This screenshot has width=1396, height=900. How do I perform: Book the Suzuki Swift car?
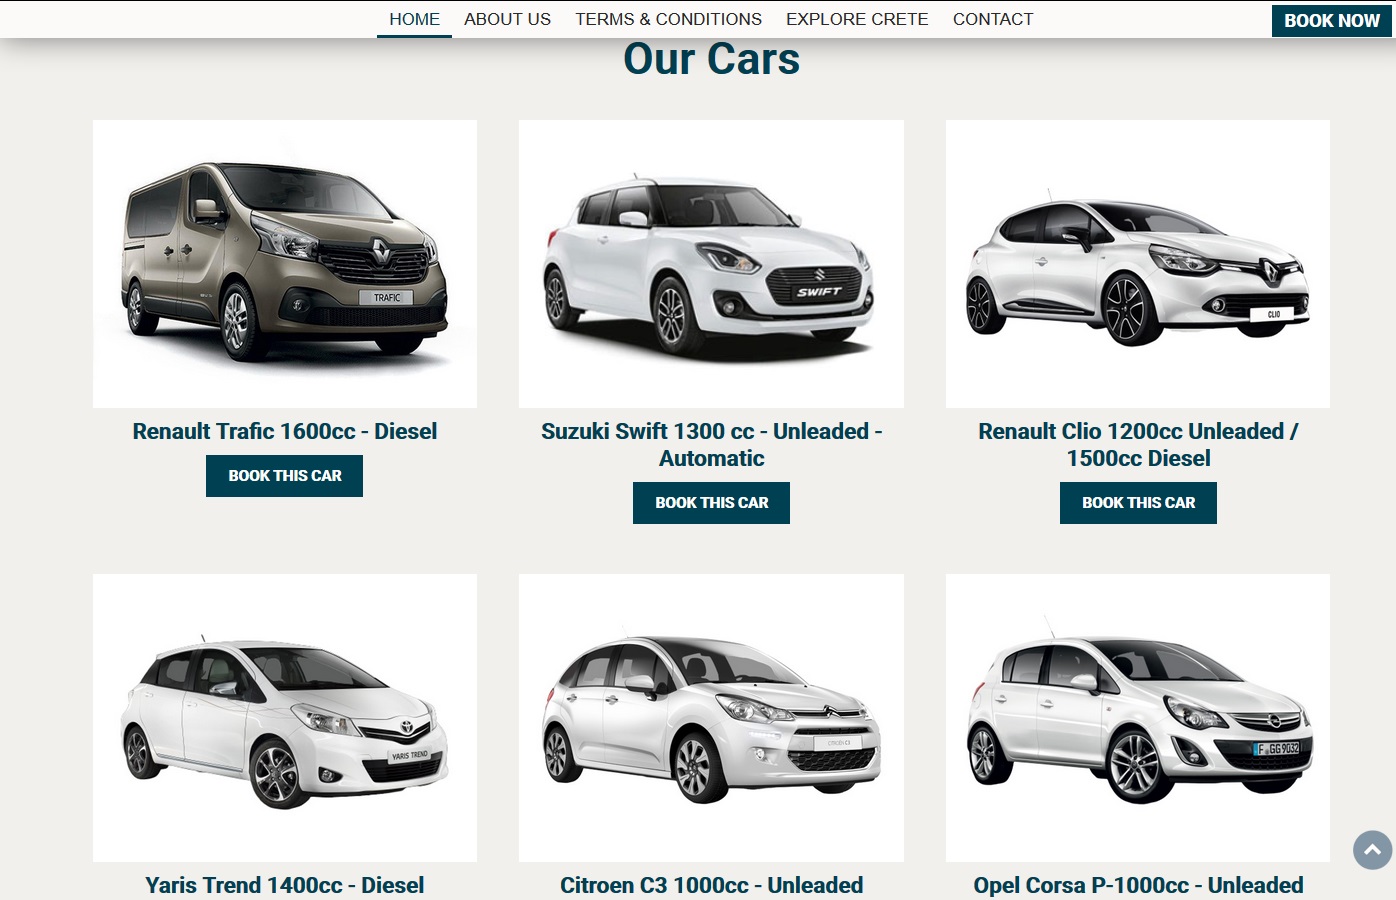click(711, 503)
